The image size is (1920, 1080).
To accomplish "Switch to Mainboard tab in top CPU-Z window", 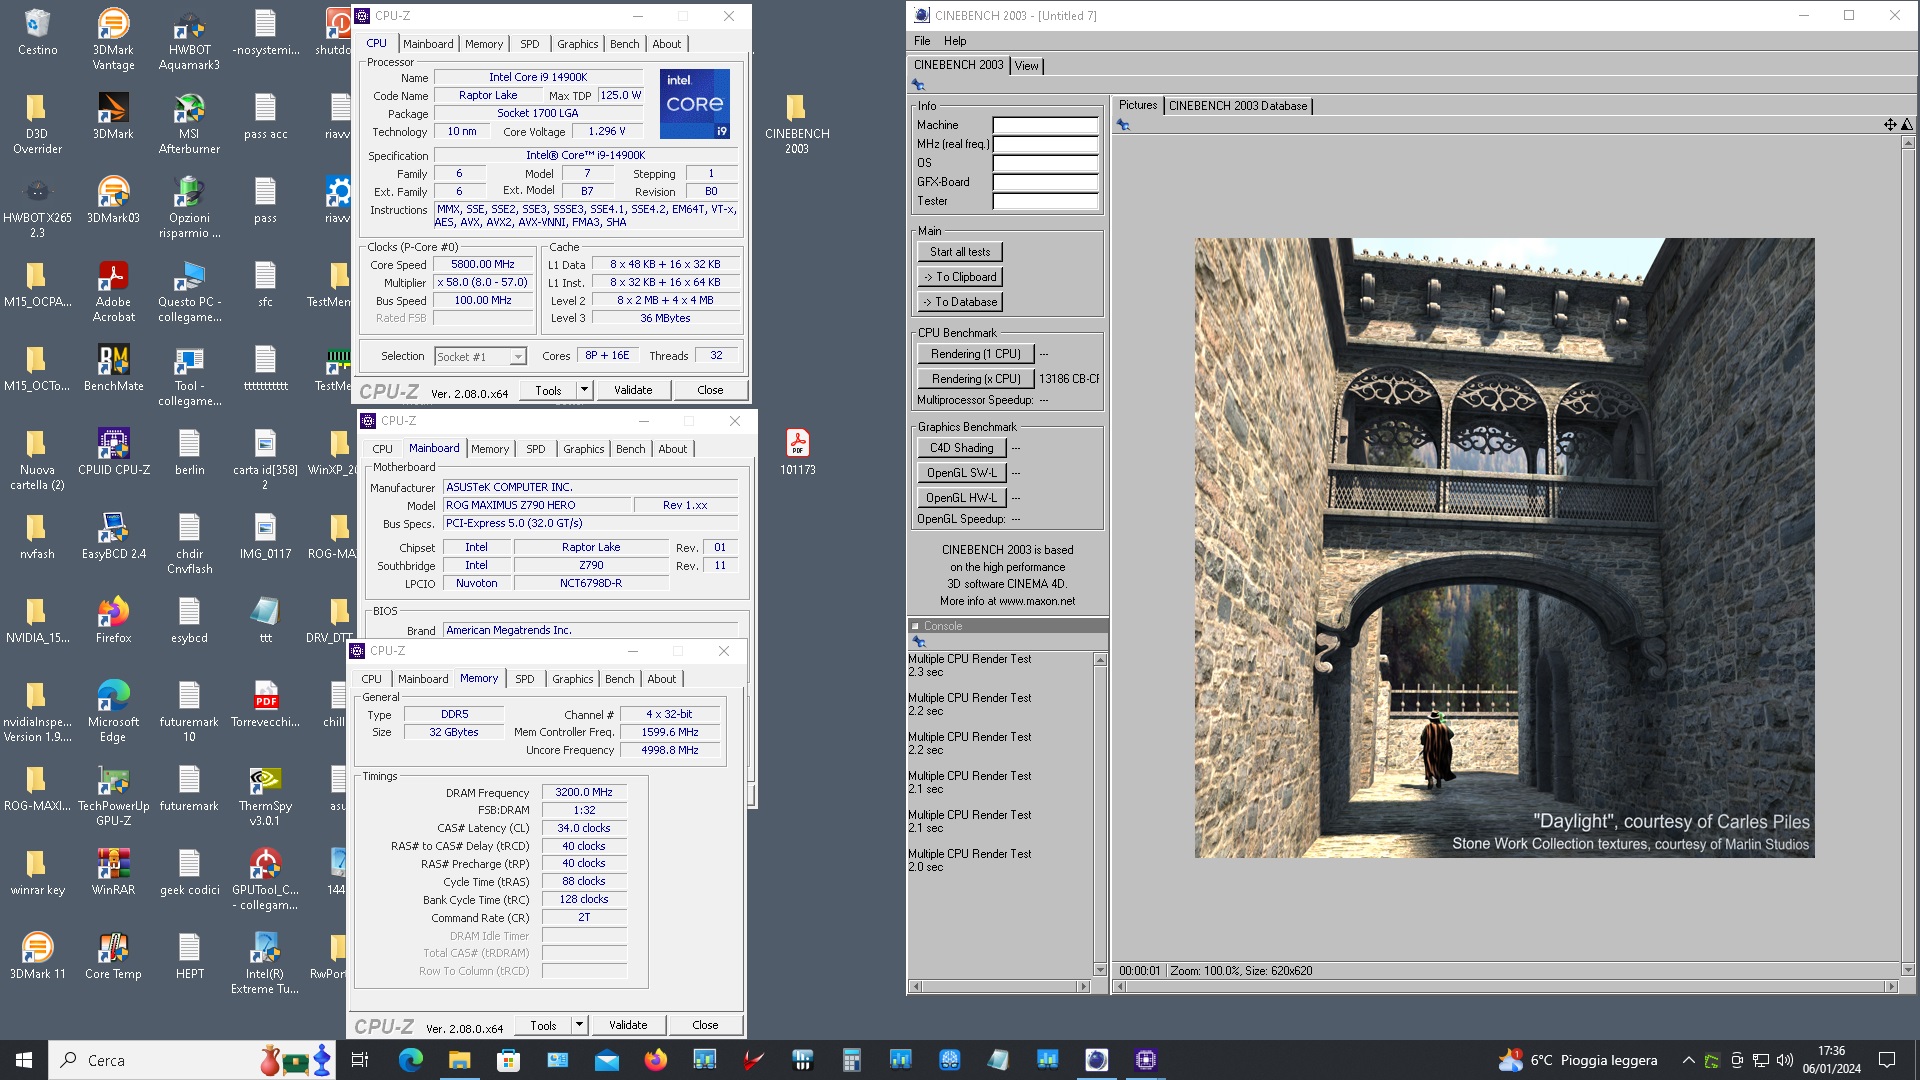I will (x=428, y=44).
